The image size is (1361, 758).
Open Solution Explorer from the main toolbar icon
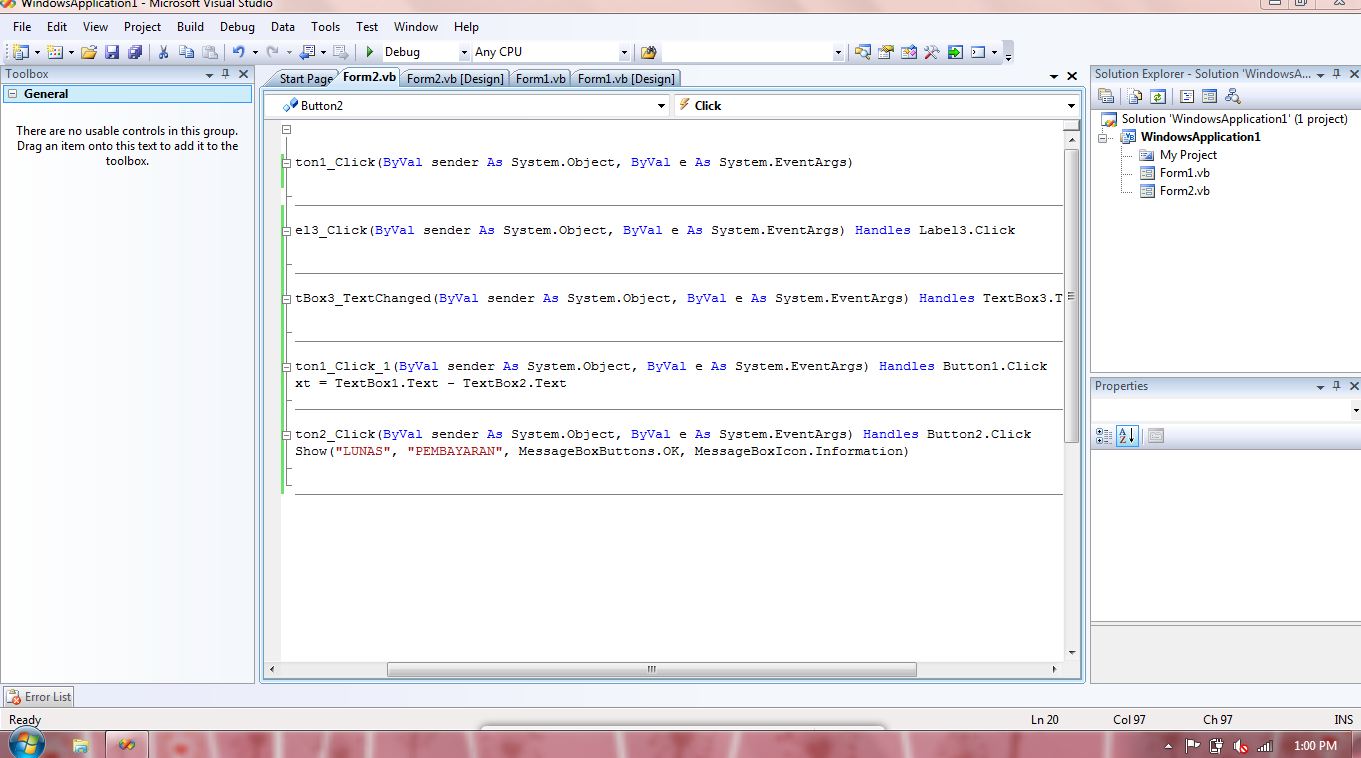(x=862, y=52)
